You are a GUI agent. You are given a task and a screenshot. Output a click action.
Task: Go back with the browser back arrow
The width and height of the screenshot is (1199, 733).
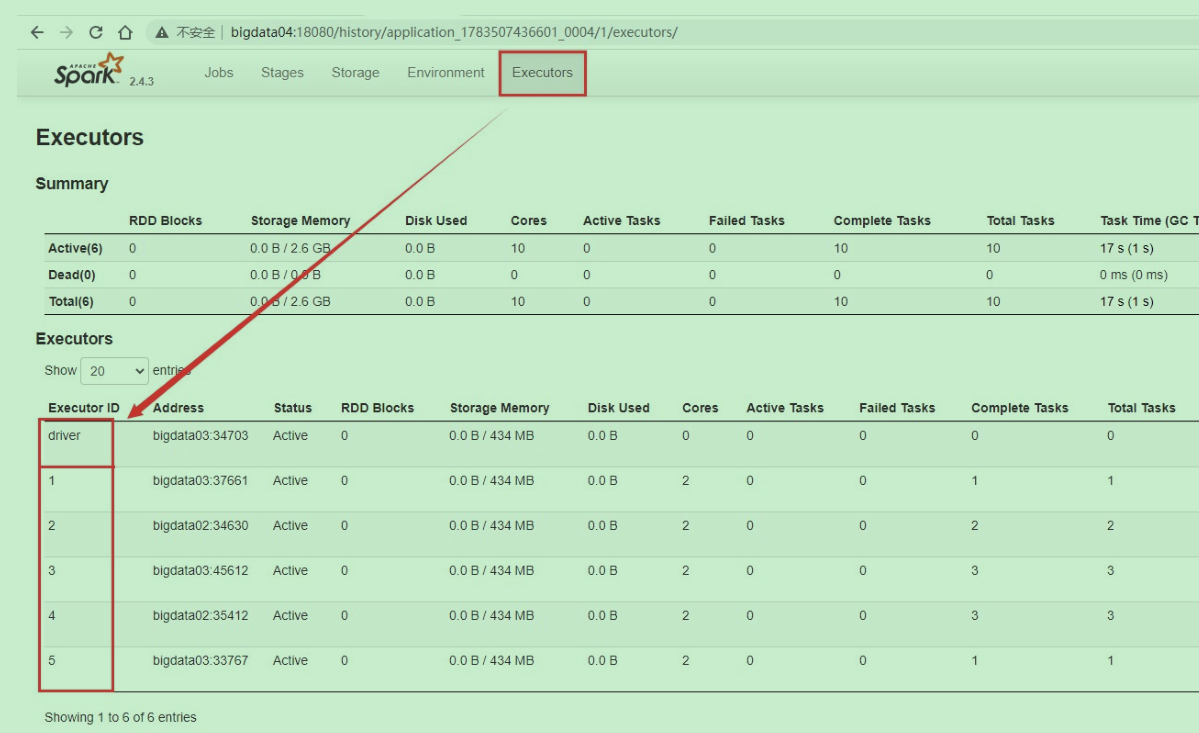(37, 32)
